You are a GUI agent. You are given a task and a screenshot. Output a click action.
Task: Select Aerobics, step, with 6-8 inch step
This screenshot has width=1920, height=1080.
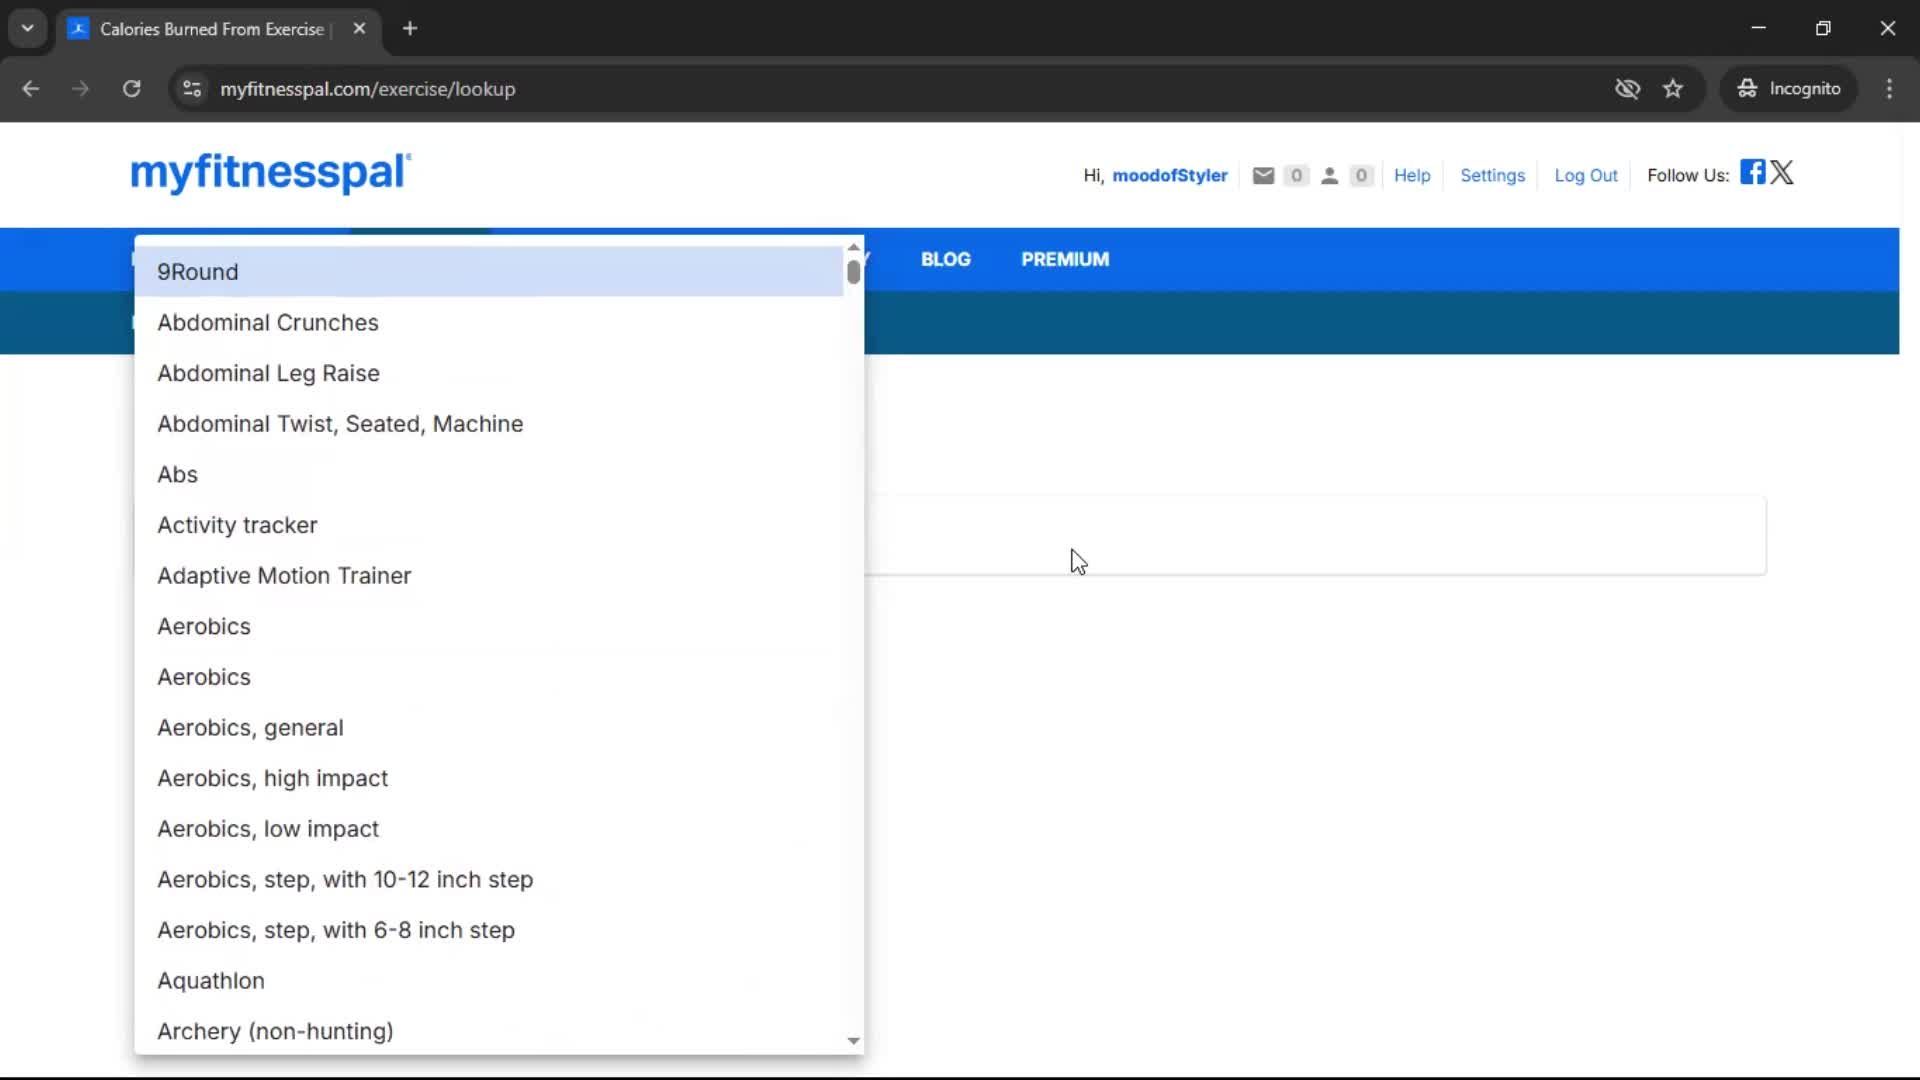point(489,930)
